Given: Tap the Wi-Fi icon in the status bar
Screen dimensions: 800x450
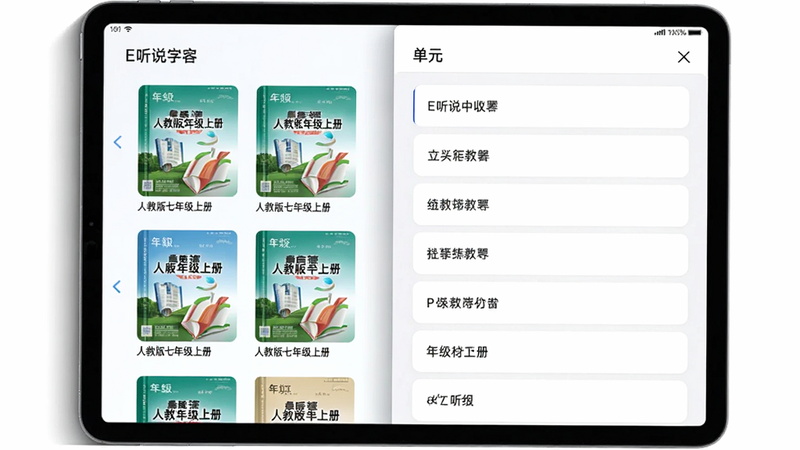Looking at the screenshot, I should (129, 29).
